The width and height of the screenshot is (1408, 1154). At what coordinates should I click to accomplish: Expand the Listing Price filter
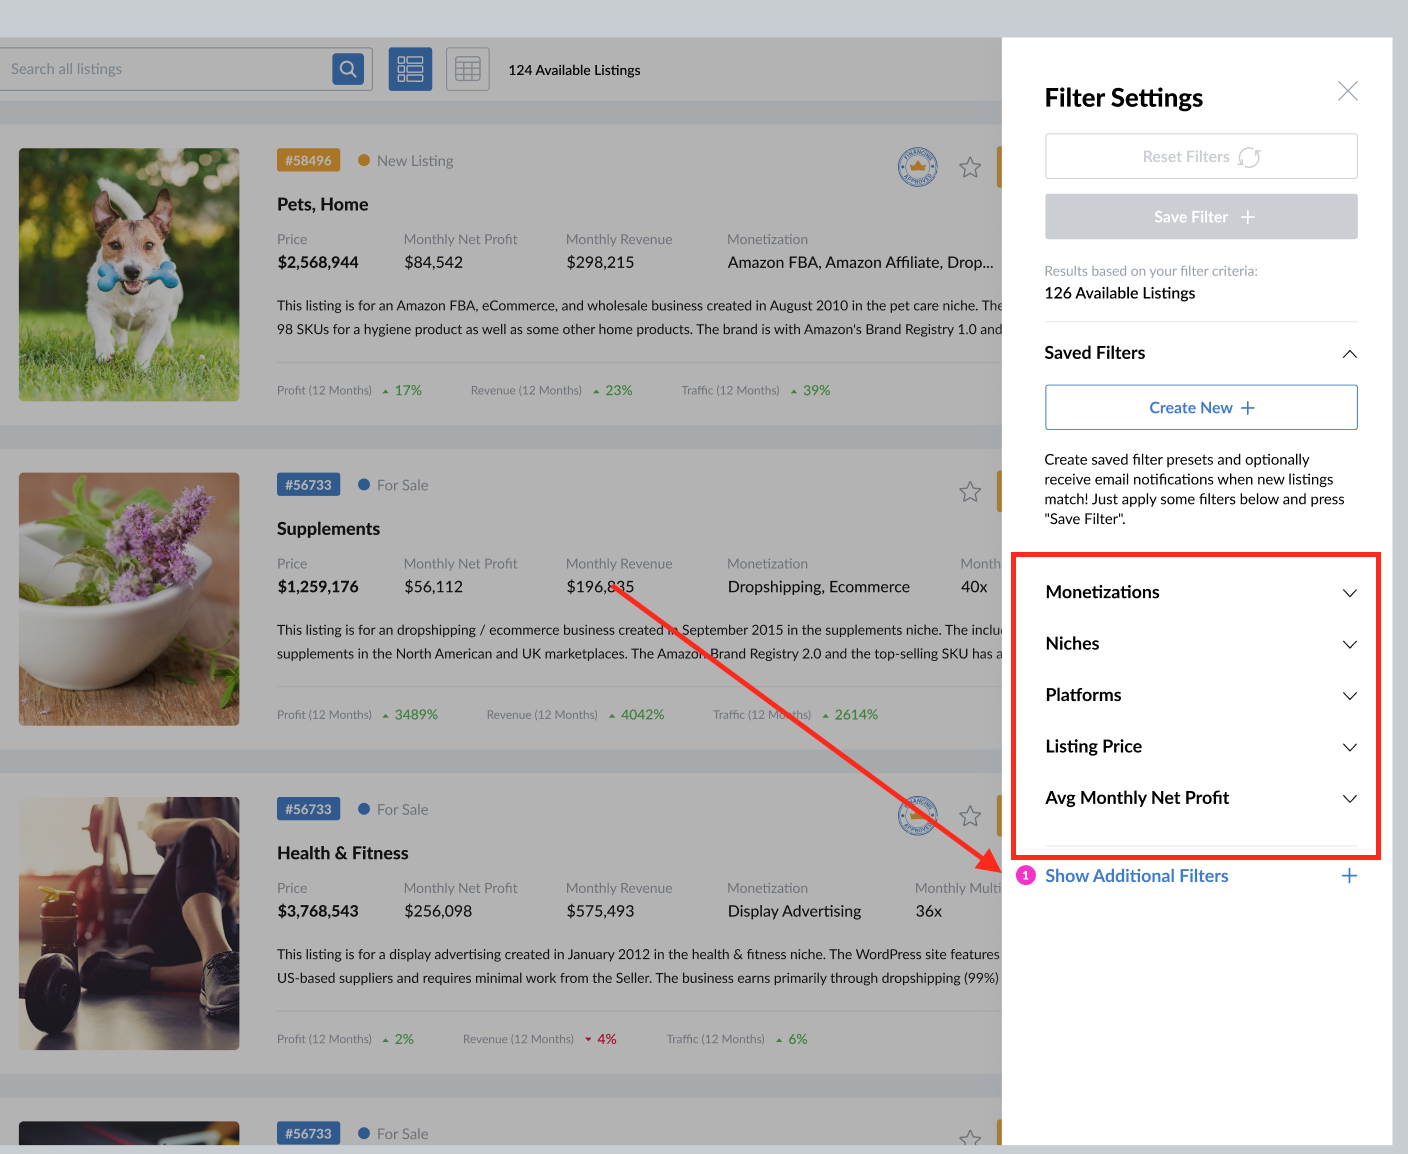point(1349,747)
